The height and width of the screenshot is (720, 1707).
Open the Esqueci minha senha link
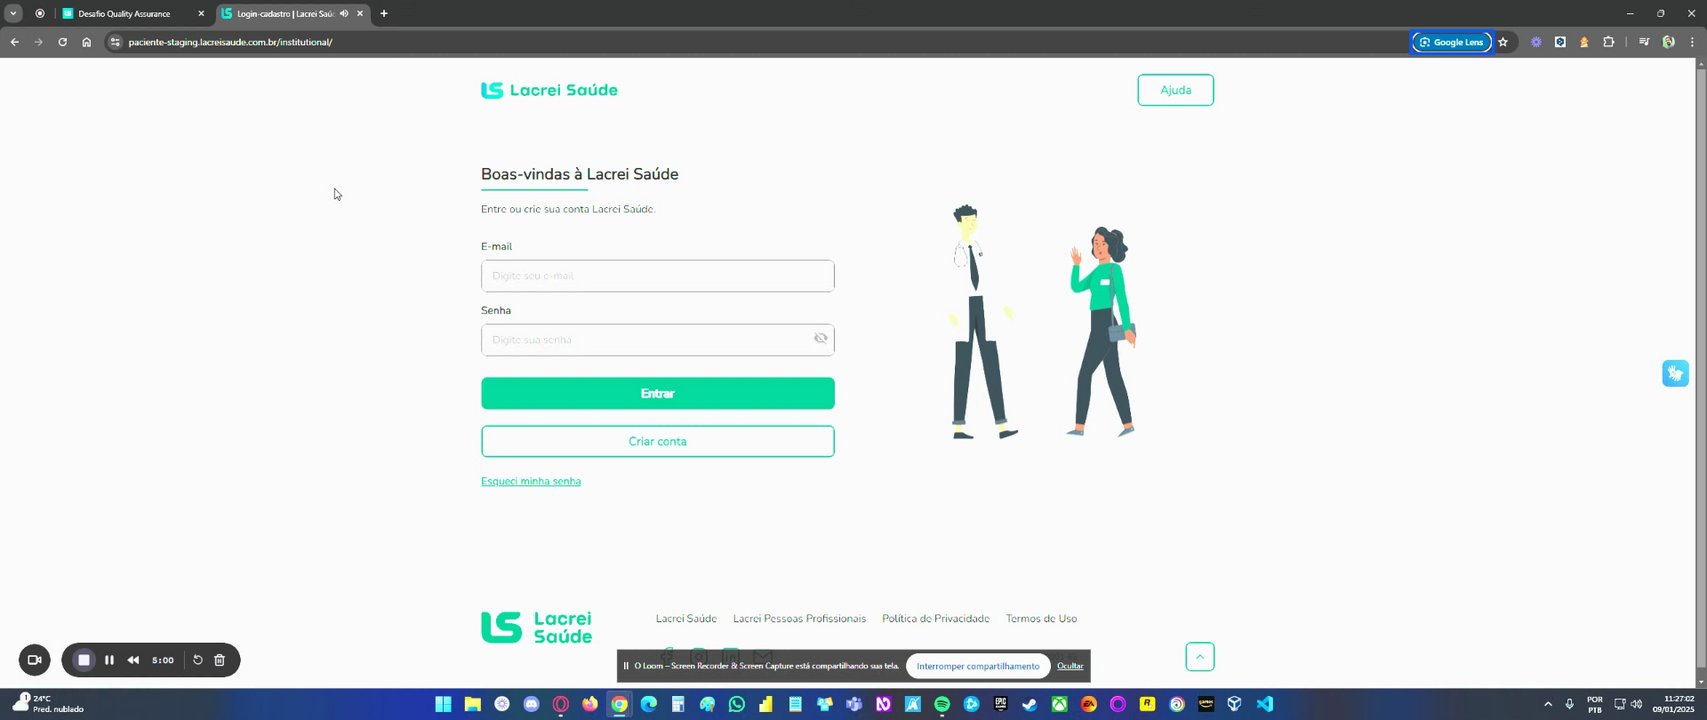pyautogui.click(x=531, y=481)
